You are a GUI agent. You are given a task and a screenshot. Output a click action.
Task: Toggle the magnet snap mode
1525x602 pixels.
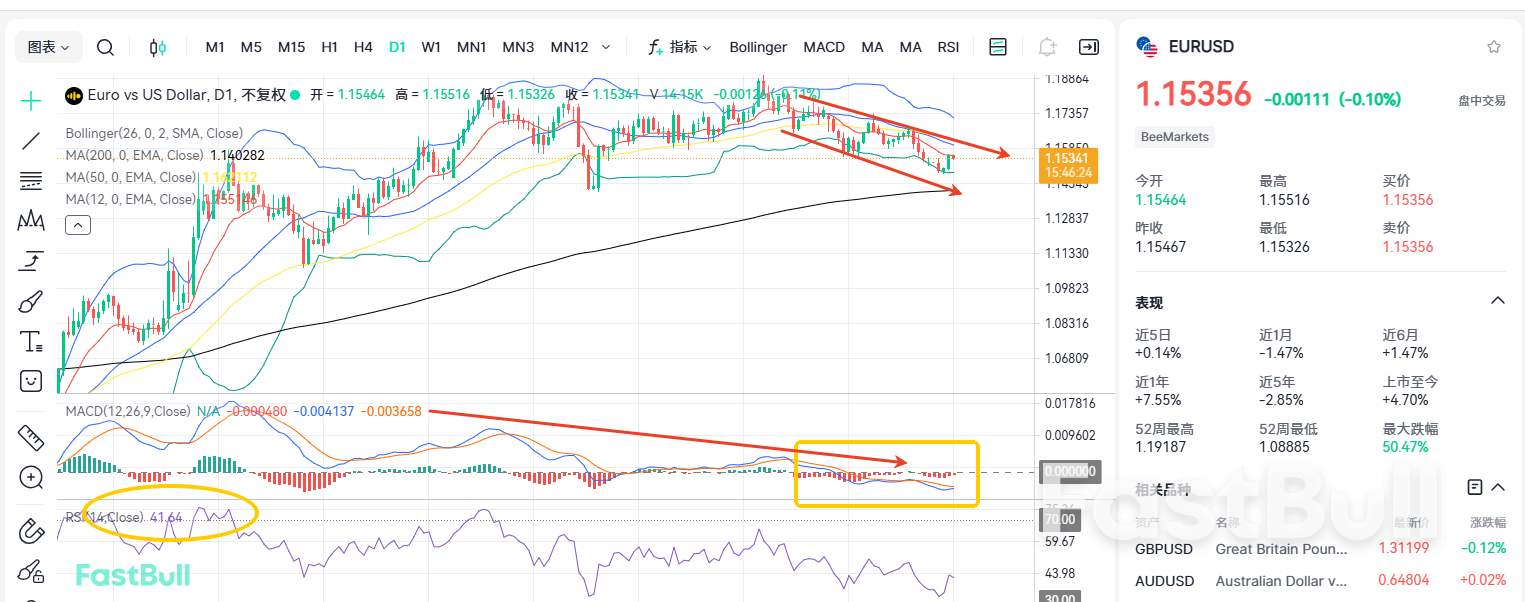(31, 530)
